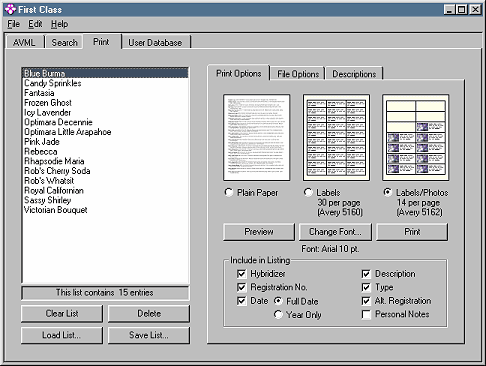Maximize the First Class window
486x366 pixels.
pos(461,10)
